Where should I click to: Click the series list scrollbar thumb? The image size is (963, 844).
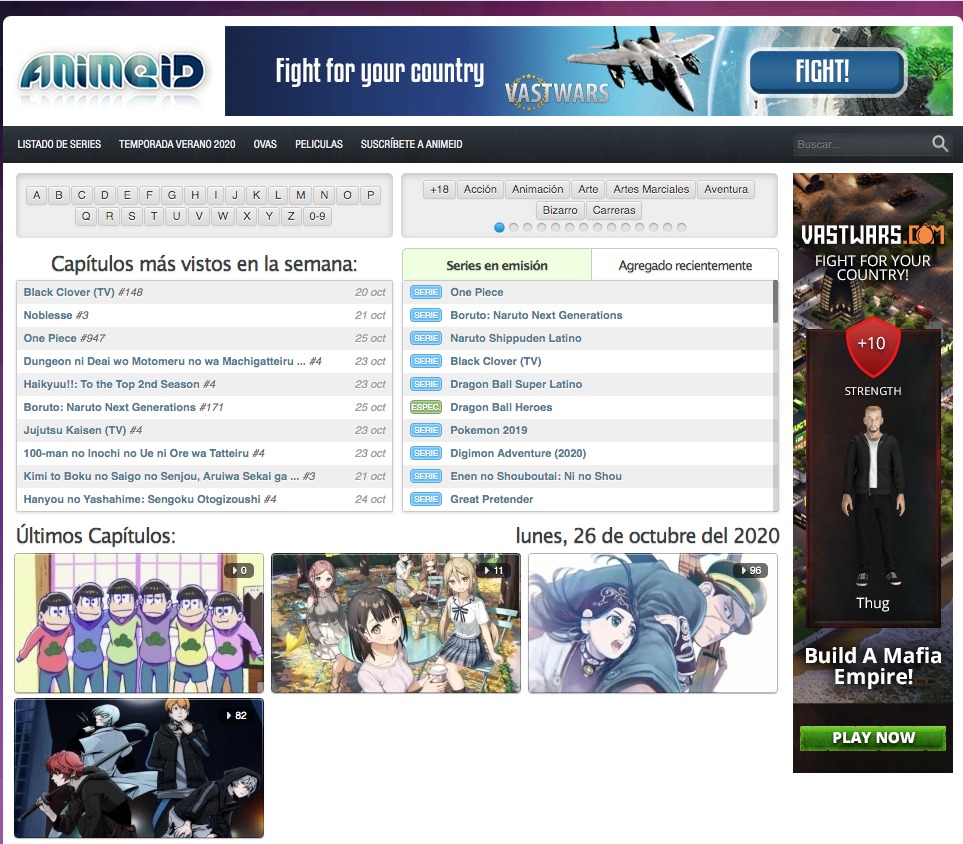[x=775, y=302]
